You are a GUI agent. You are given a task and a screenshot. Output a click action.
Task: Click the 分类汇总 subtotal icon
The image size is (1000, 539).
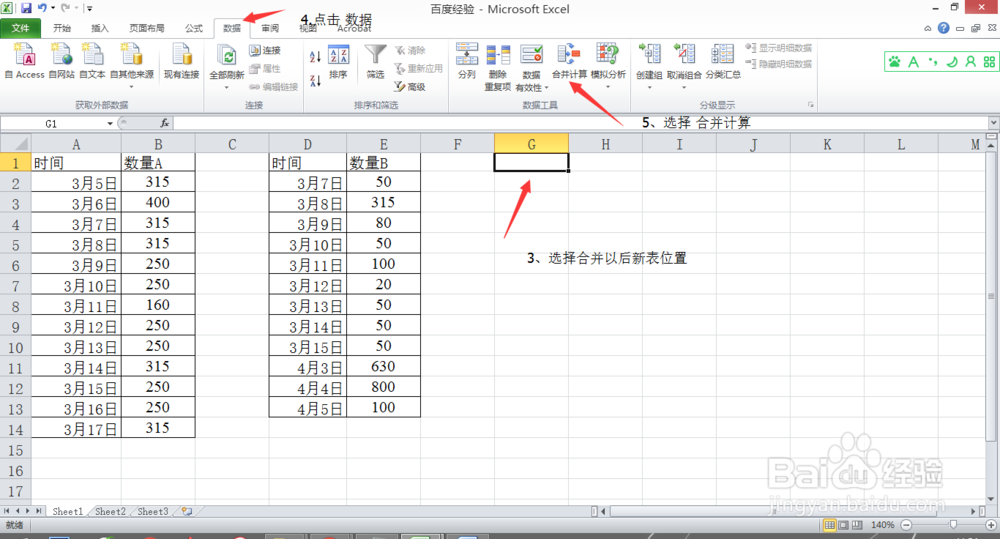tap(723, 62)
